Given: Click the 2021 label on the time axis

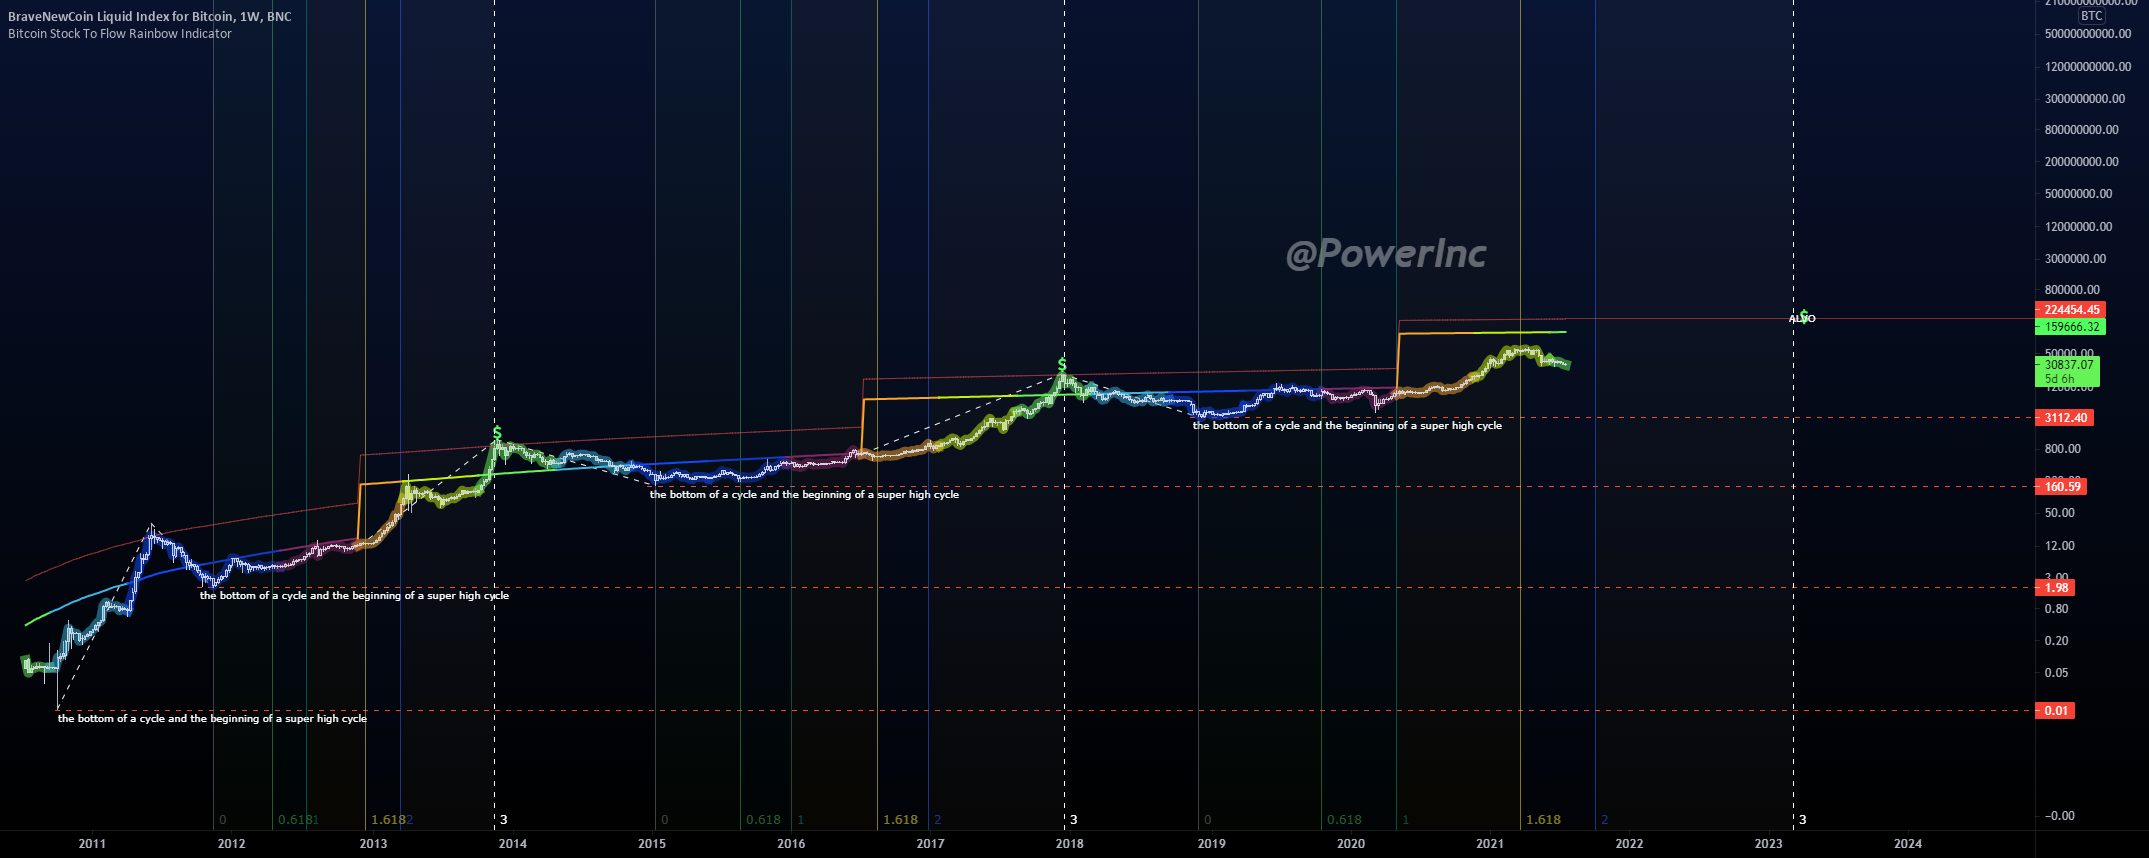Looking at the screenshot, I should [x=1490, y=844].
